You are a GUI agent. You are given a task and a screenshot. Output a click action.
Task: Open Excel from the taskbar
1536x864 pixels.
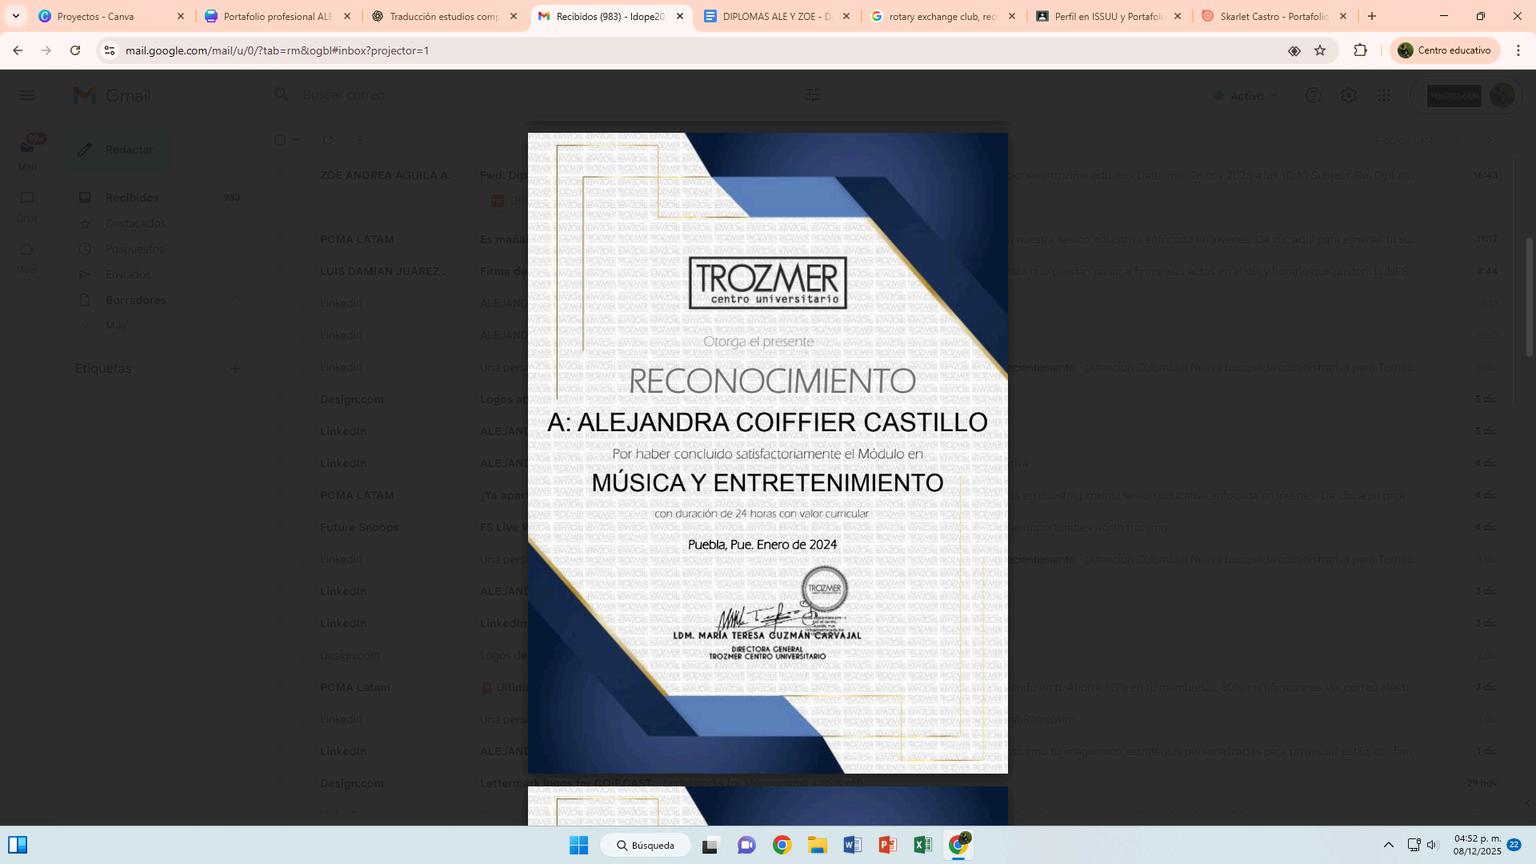922,845
